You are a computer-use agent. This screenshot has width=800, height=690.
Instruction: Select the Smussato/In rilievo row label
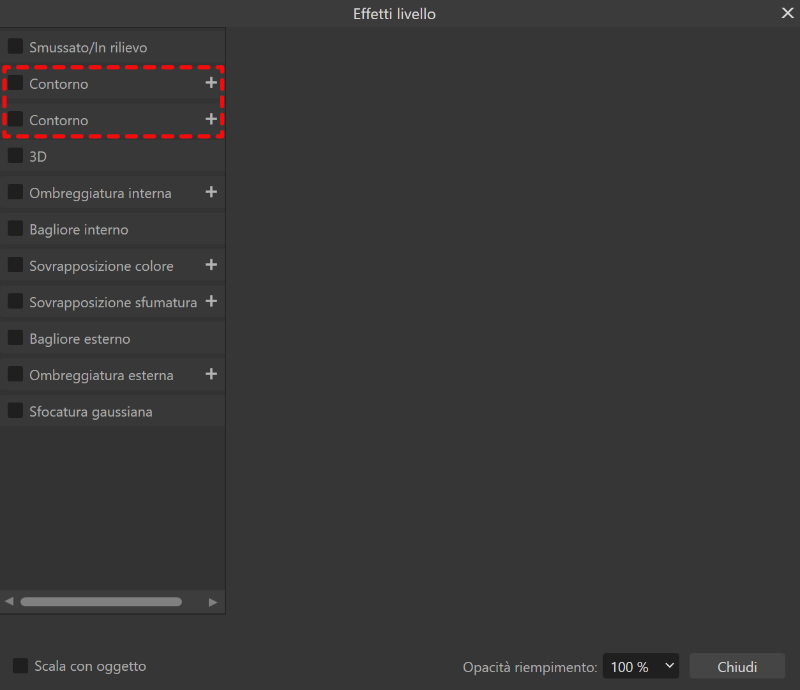click(x=88, y=47)
